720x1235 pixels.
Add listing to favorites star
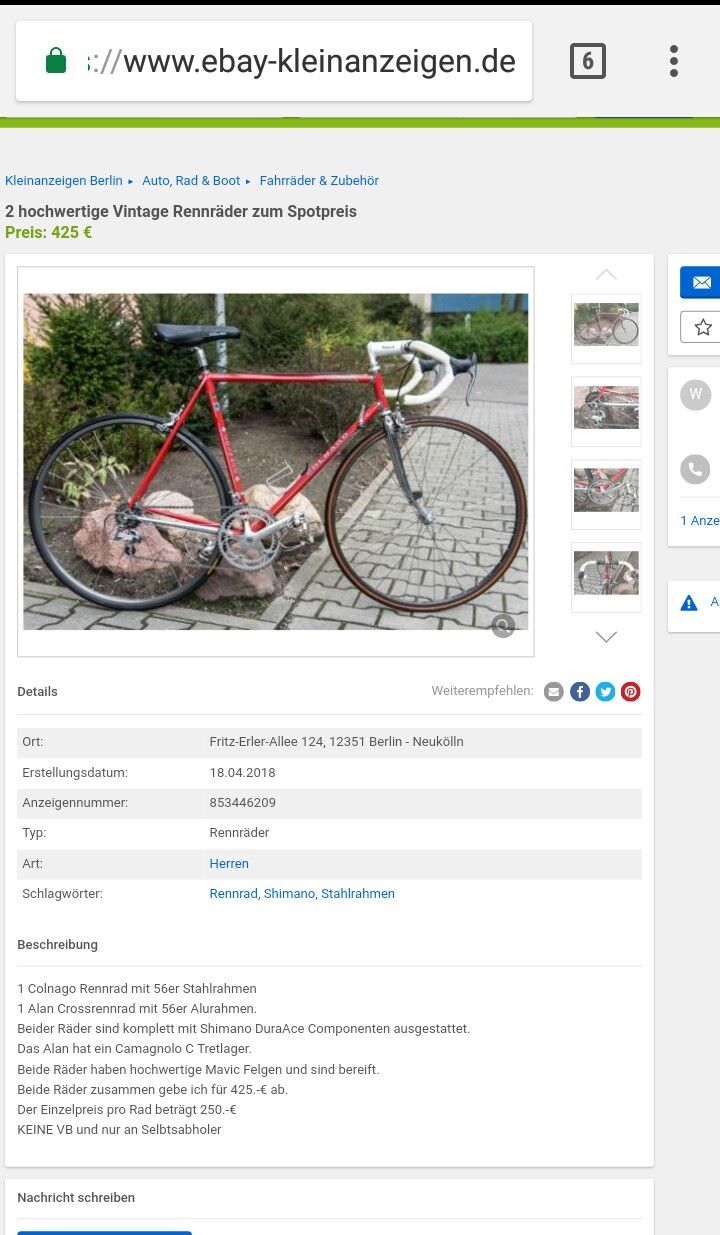coord(700,327)
